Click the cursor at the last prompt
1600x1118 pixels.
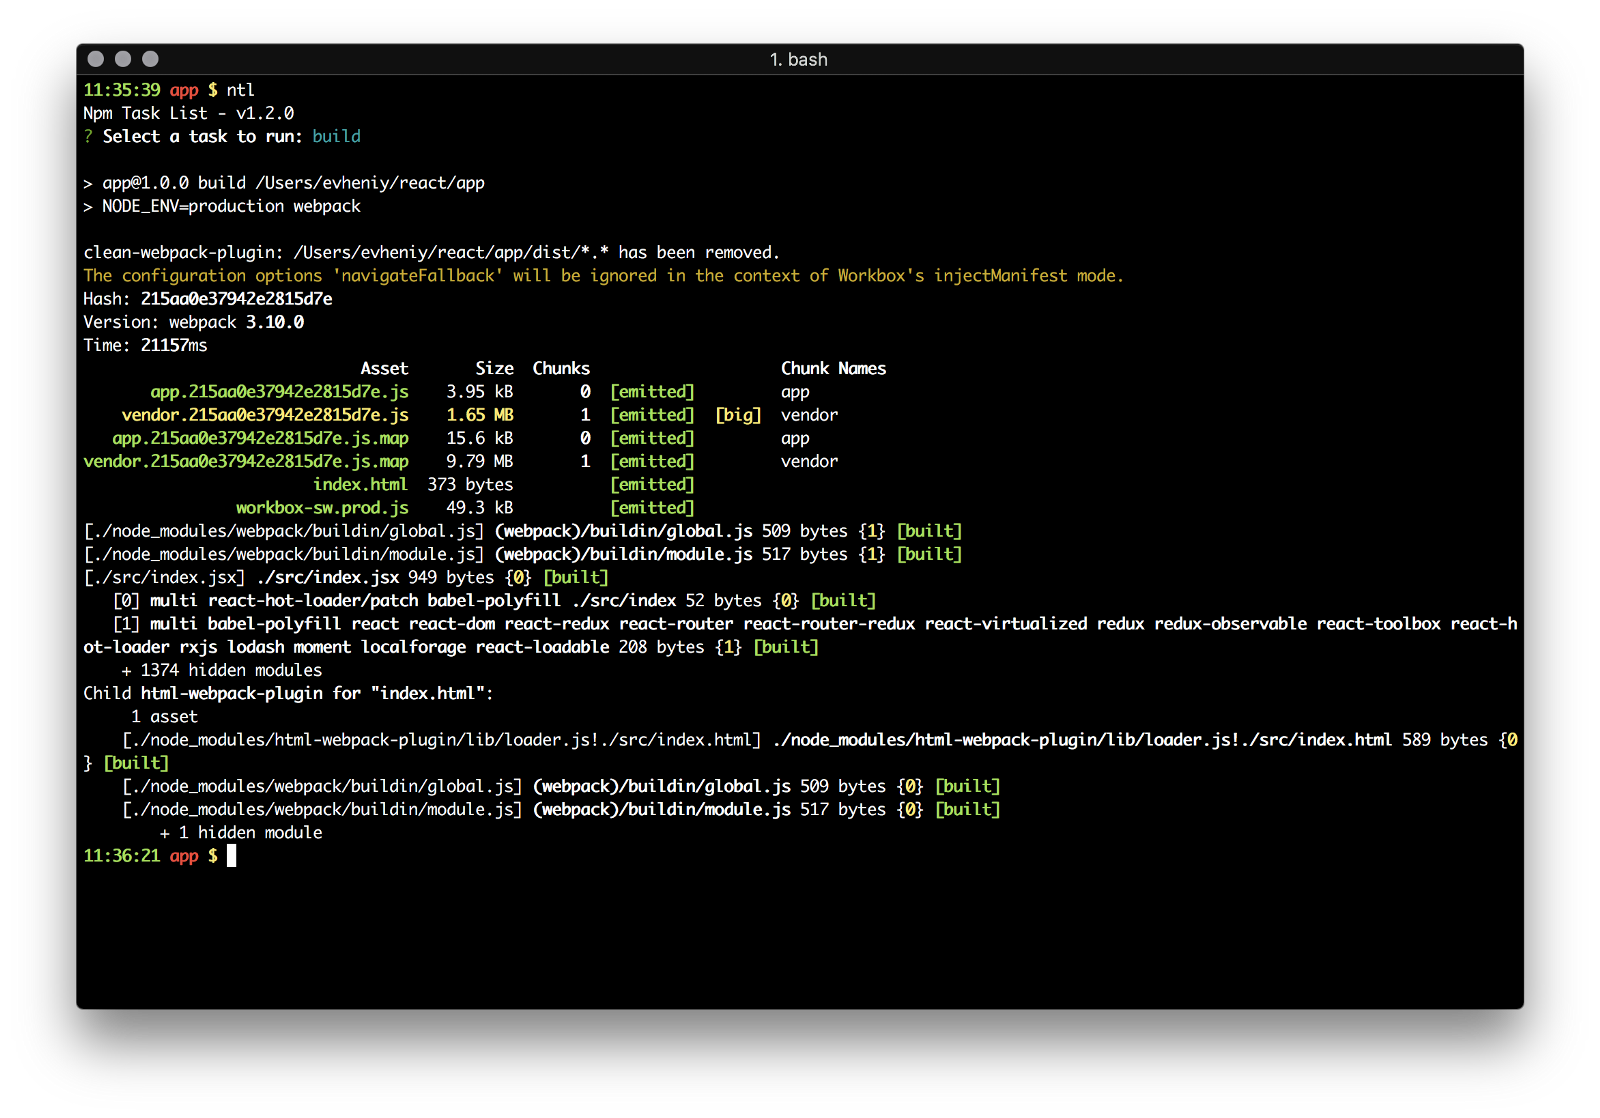(x=231, y=856)
